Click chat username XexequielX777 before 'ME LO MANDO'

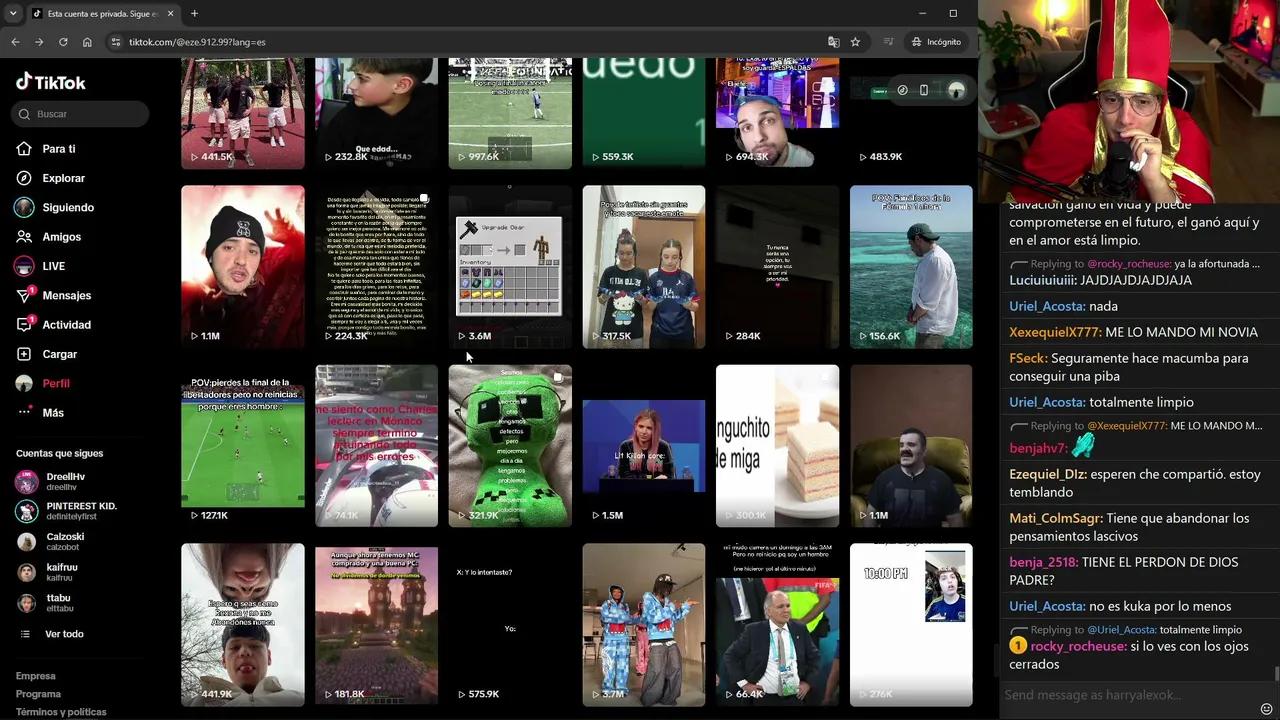(1055, 332)
